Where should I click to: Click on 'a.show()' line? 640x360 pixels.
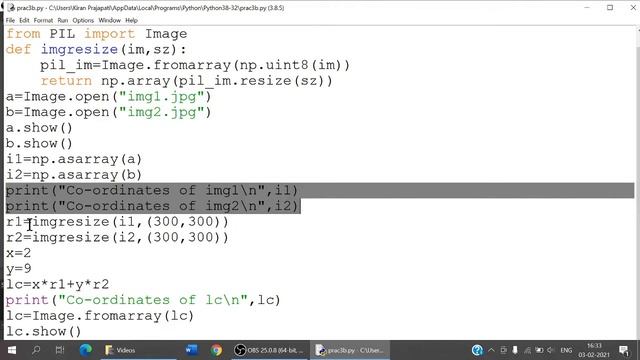point(39,128)
